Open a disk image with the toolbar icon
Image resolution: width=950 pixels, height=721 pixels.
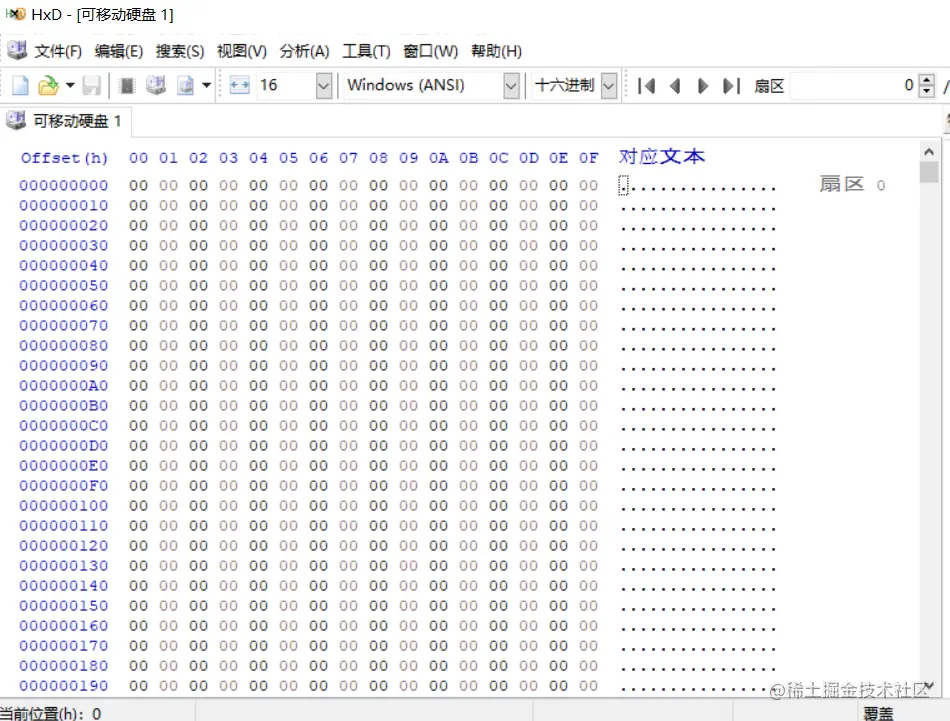185,85
